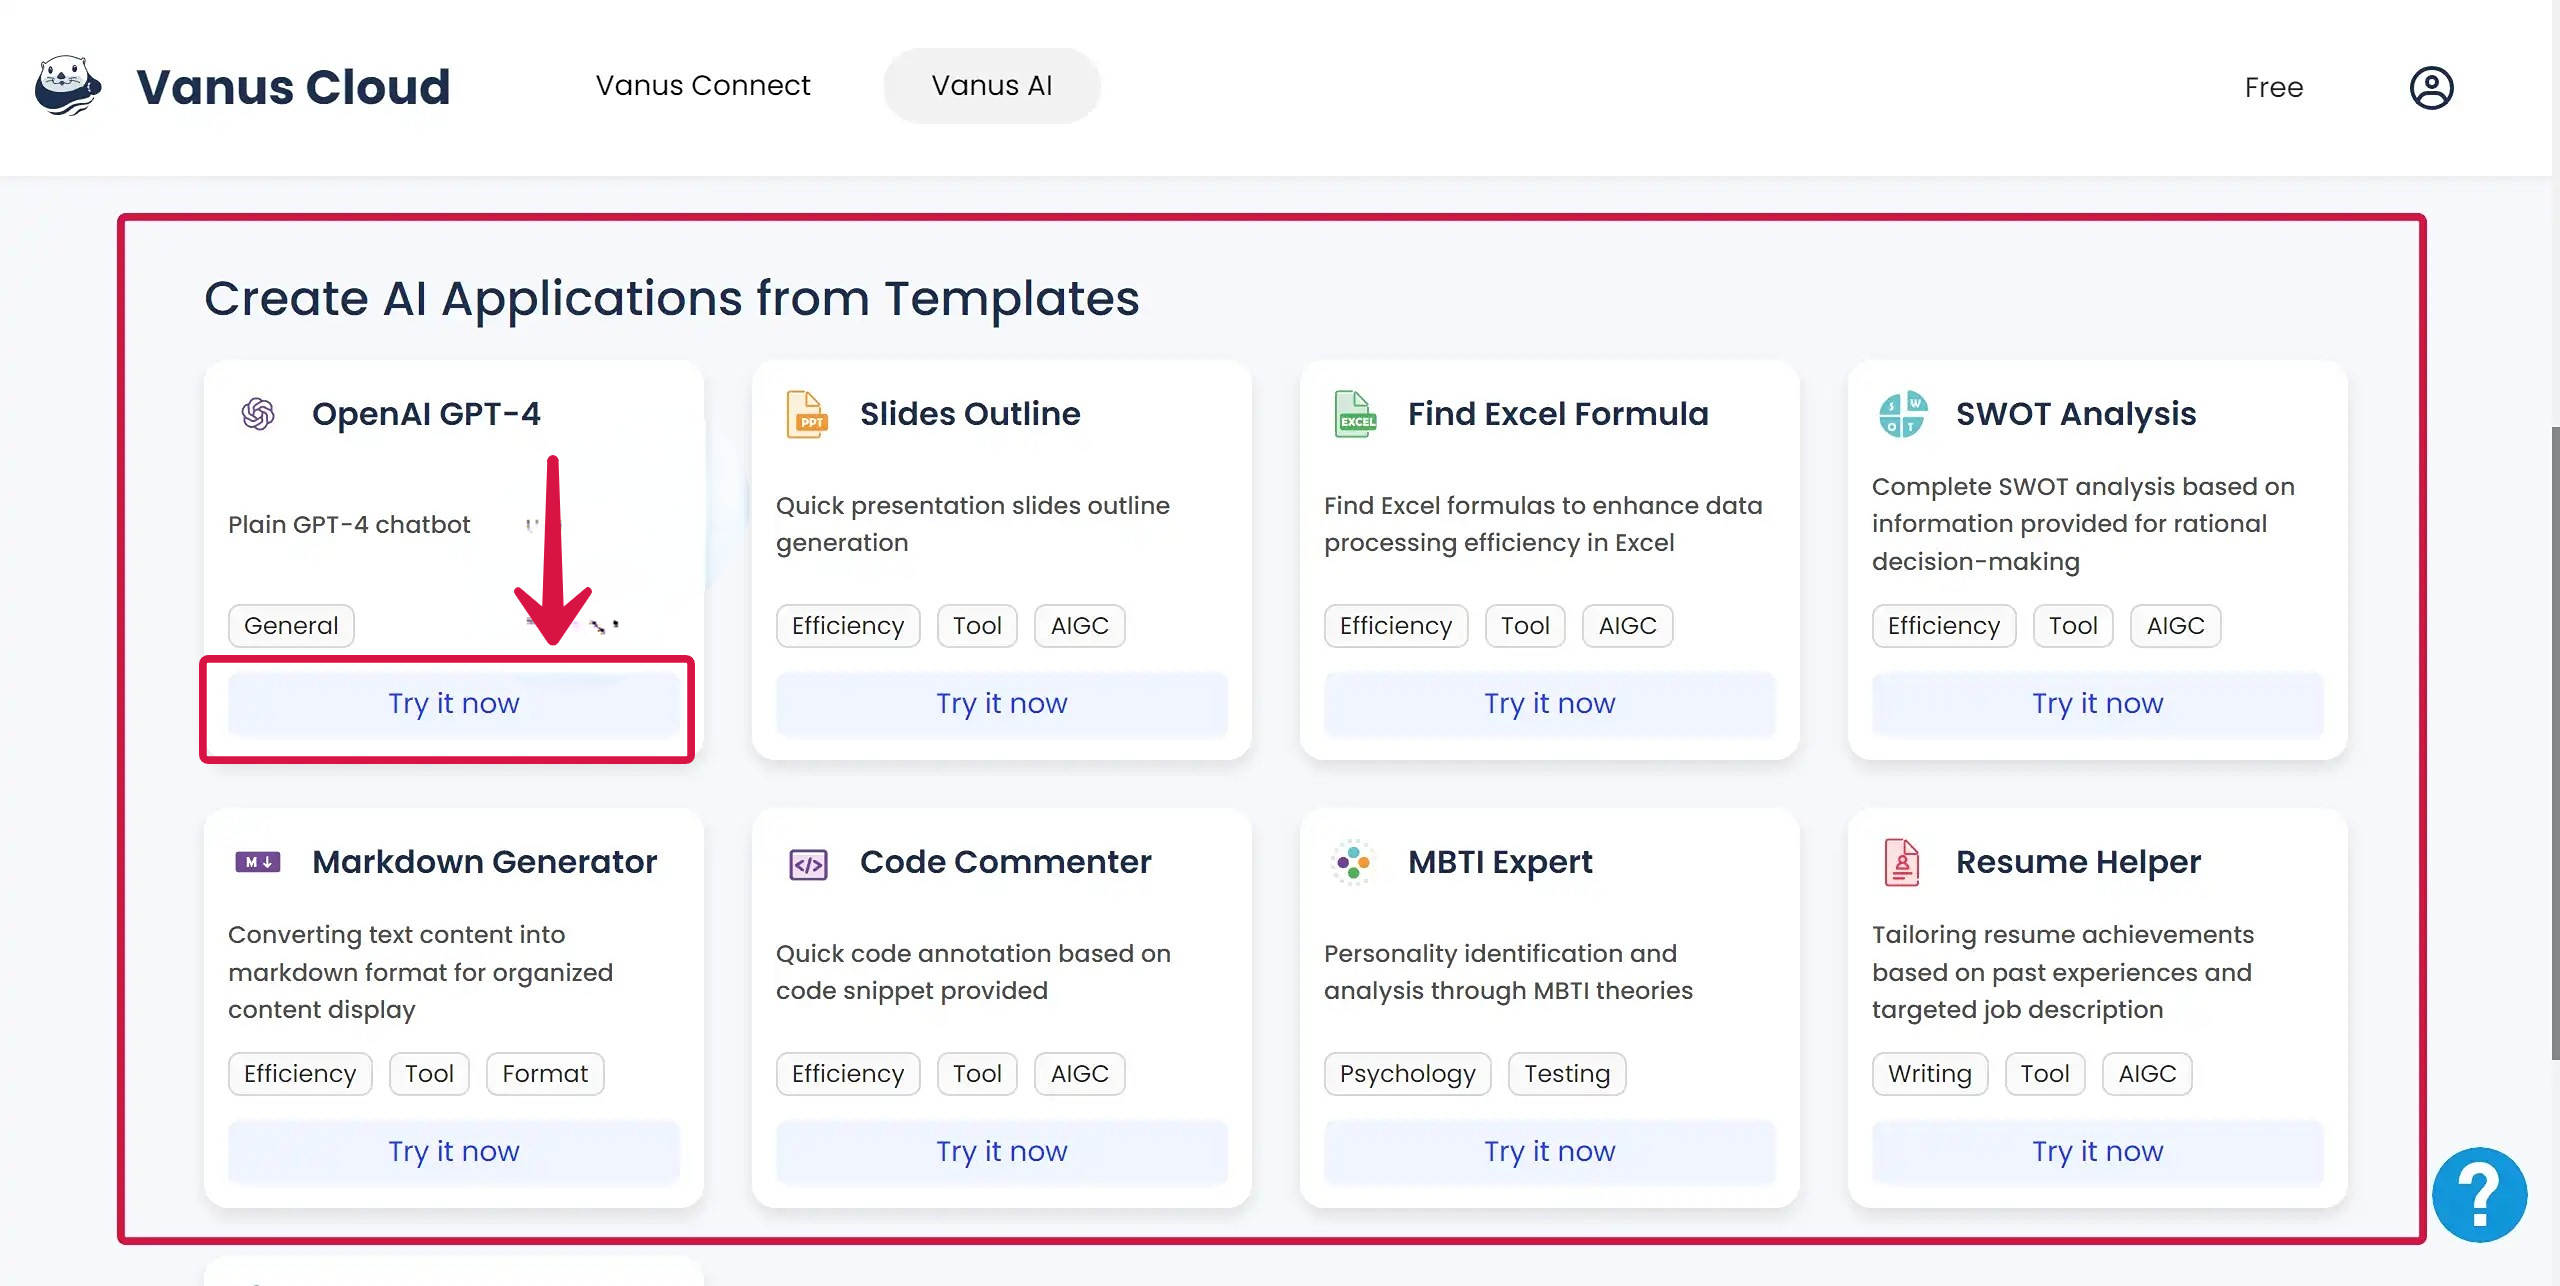Switch to the Vanus Connect tab

(x=703, y=86)
